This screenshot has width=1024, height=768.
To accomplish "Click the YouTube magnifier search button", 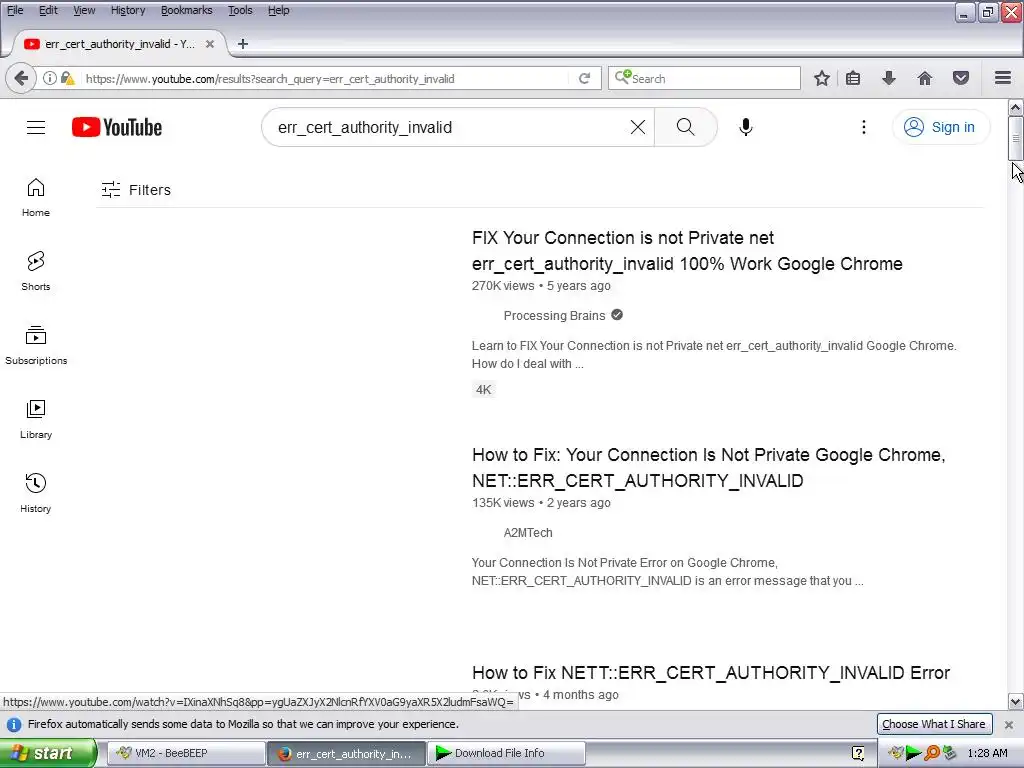I will click(685, 127).
